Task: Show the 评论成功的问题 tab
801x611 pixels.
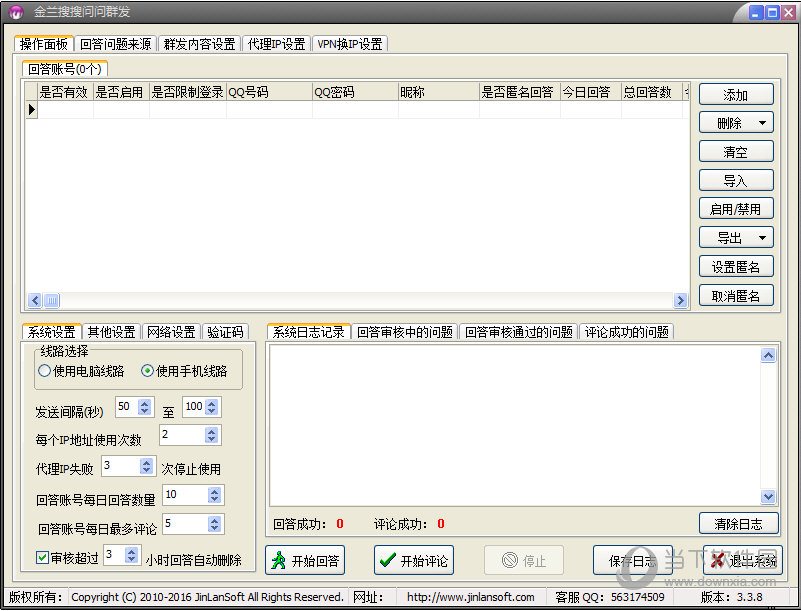Action: pyautogui.click(x=627, y=332)
